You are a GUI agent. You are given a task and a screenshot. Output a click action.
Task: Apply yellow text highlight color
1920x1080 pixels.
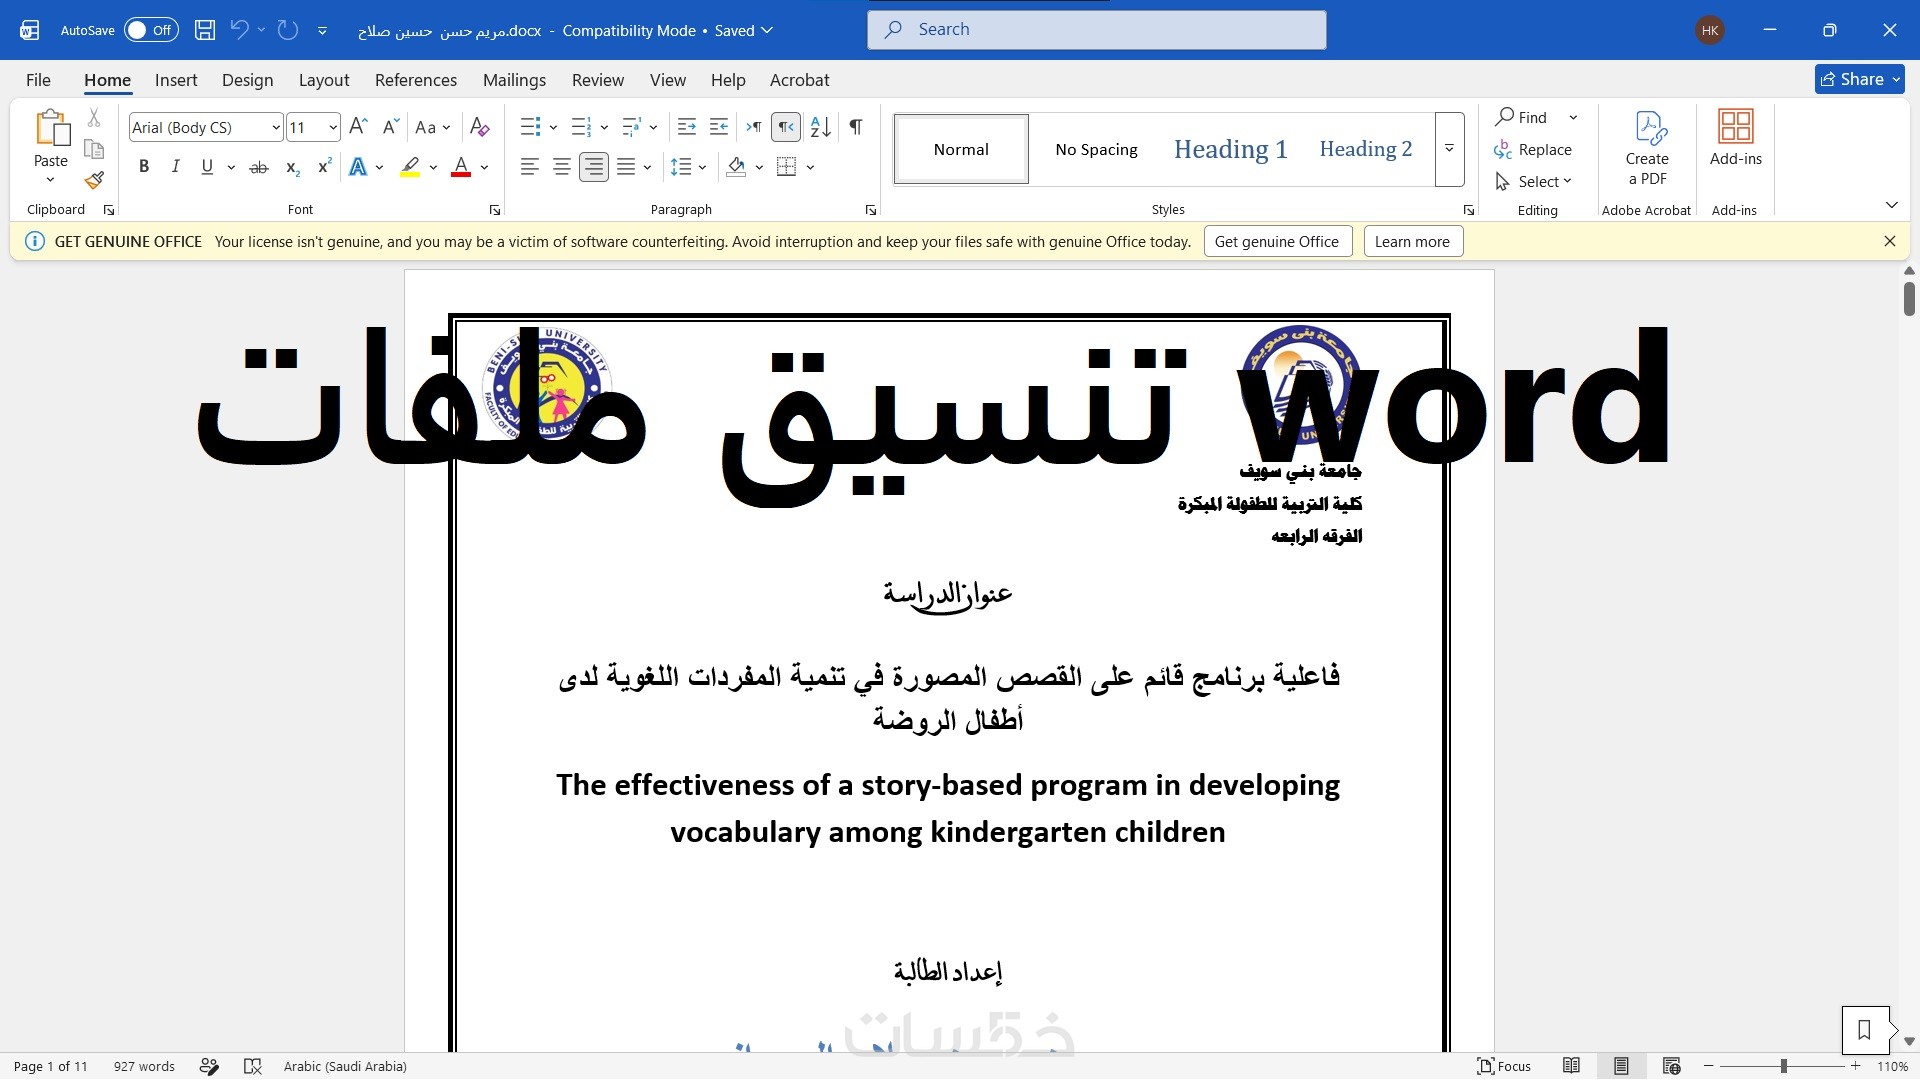point(410,167)
